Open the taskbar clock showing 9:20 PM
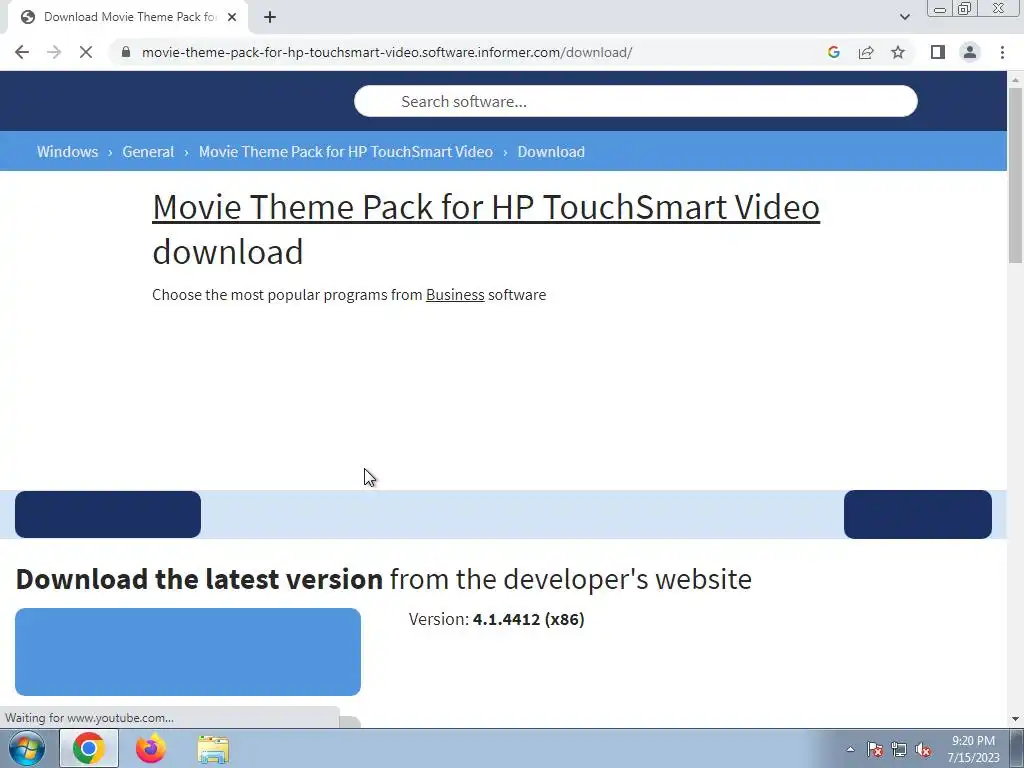The image size is (1024, 768). 973,749
